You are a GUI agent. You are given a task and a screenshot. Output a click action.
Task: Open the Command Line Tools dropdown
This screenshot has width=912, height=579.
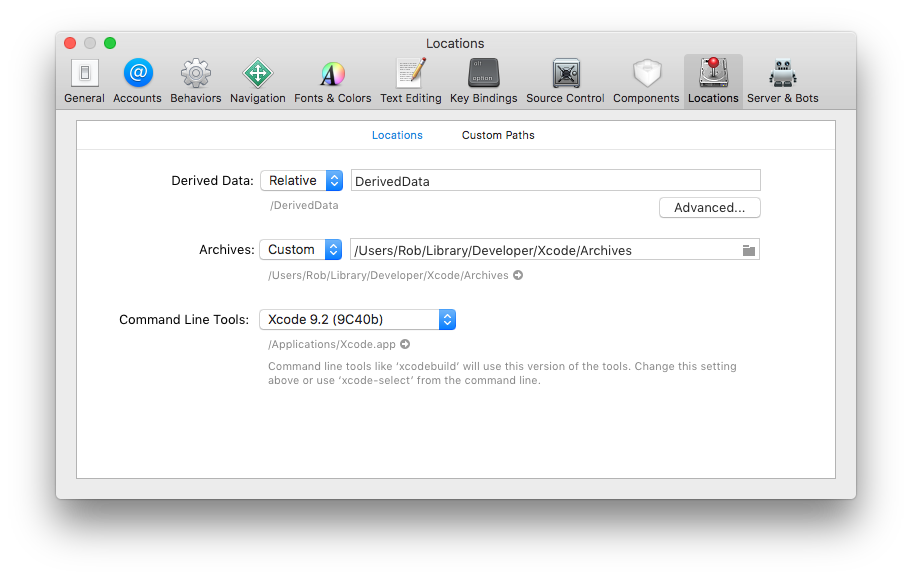(357, 319)
